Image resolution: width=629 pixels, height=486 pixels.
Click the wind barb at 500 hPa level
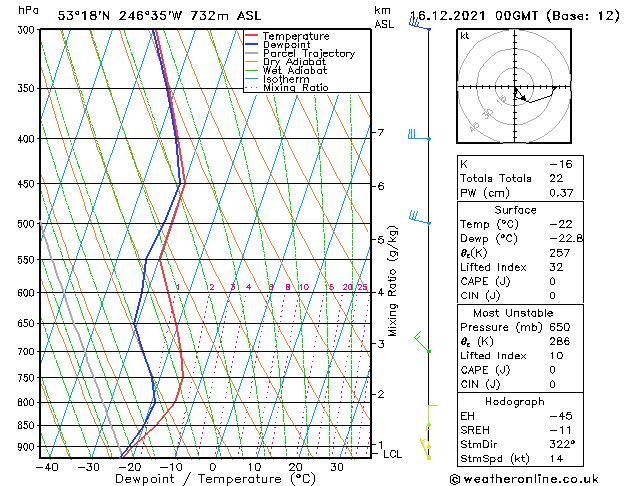[419, 218]
